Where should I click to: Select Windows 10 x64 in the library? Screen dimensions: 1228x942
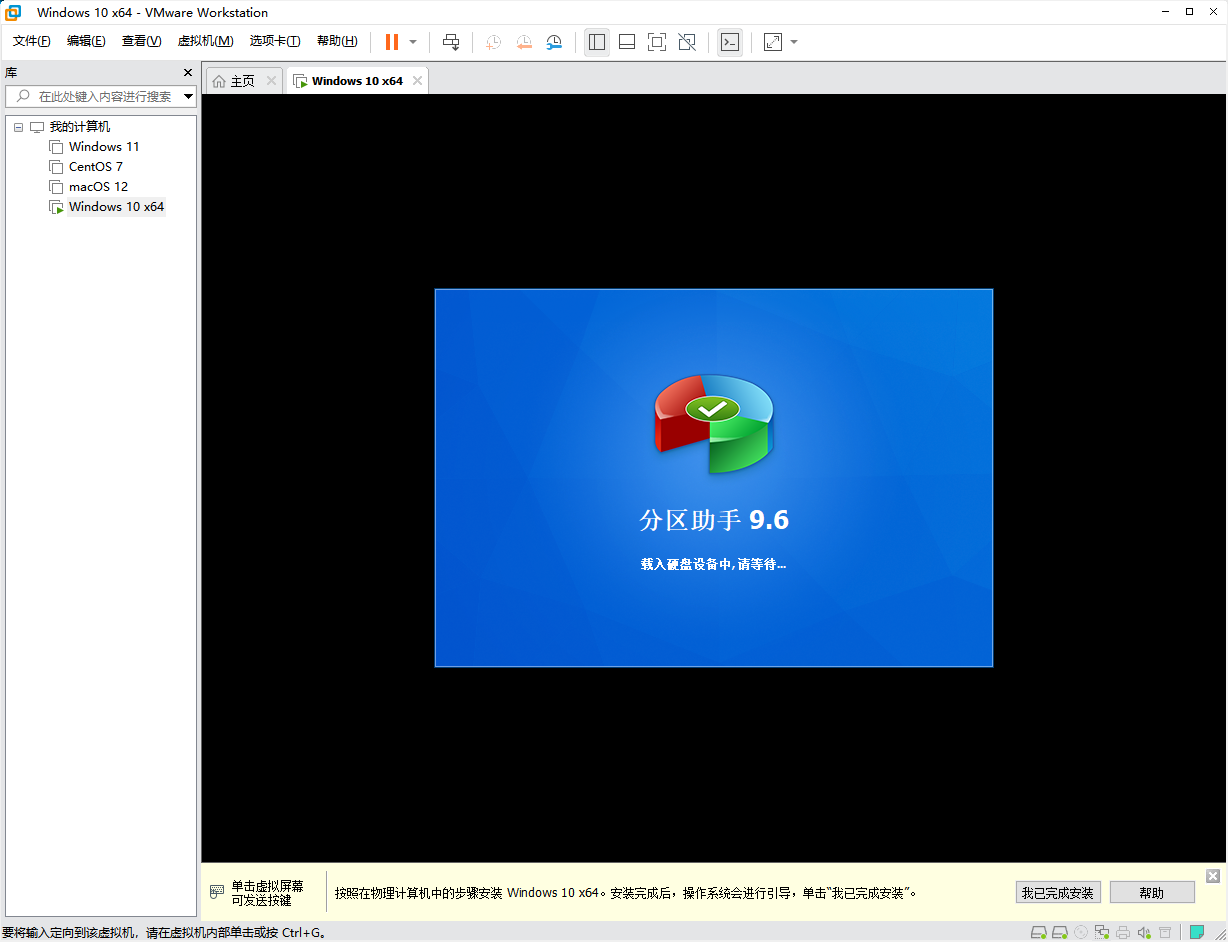click(x=116, y=207)
